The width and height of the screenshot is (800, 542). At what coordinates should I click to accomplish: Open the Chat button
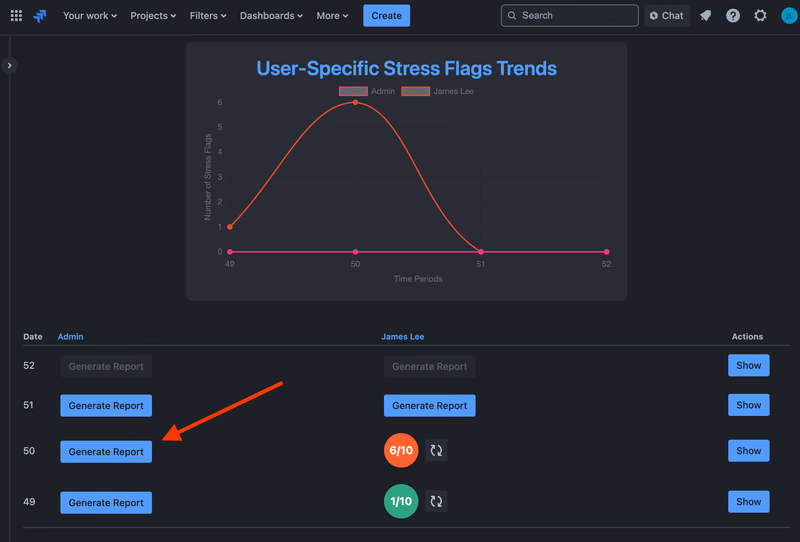pyautogui.click(x=667, y=16)
